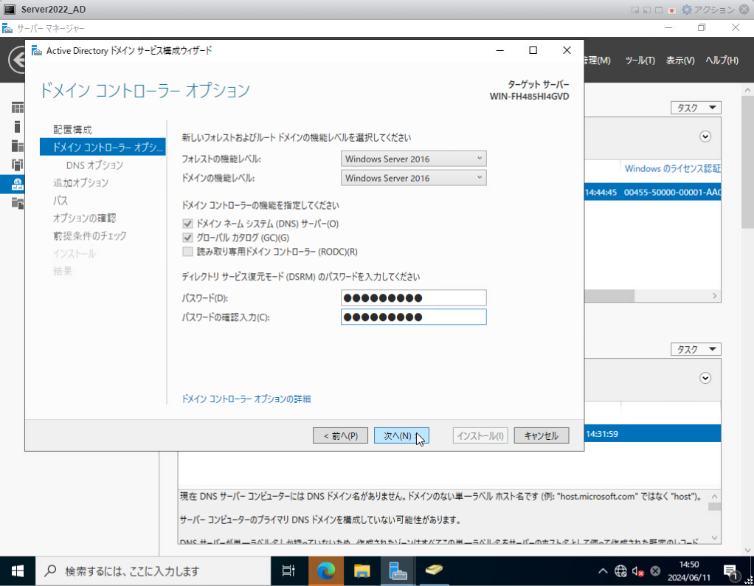Open ドメイン コントローラー オプションの詳細 link

tap(246, 399)
